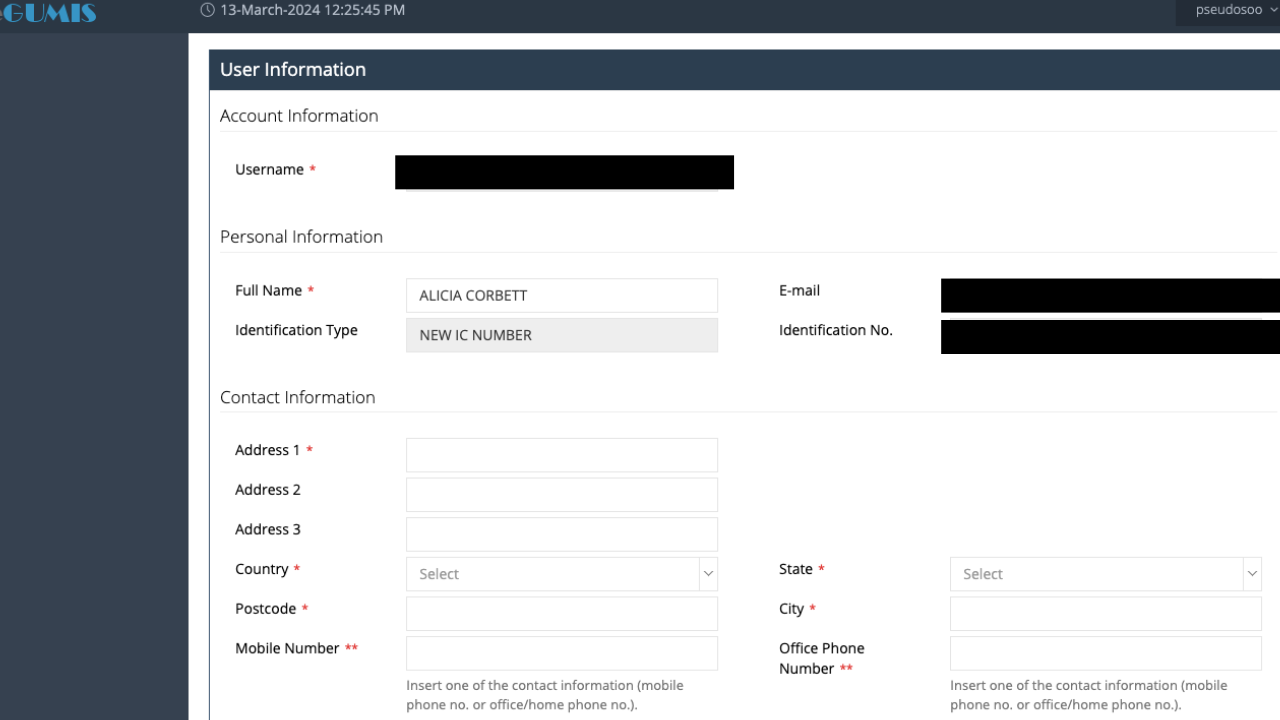Viewport: 1280px width, 720px height.
Task: Click the hint text under Mobile Number
Action: point(545,695)
